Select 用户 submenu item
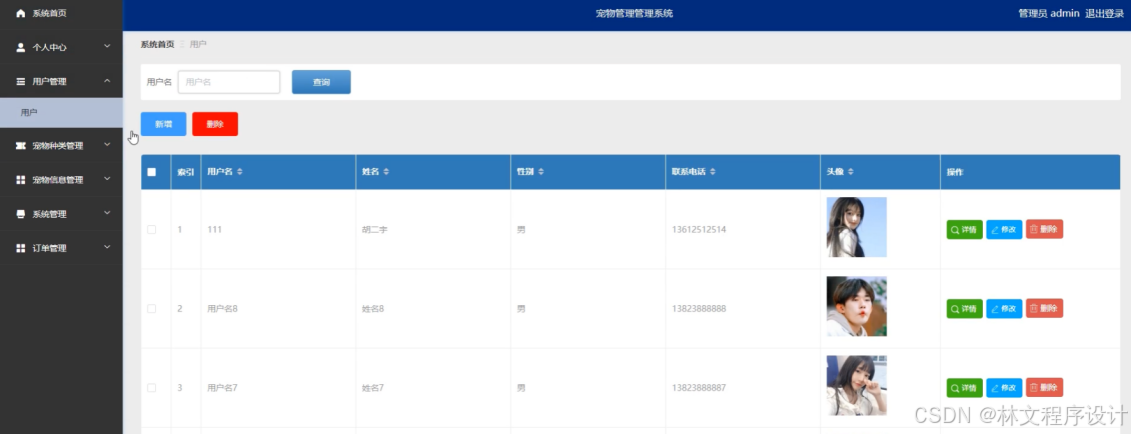Image resolution: width=1132 pixels, height=435 pixels. (x=61, y=113)
